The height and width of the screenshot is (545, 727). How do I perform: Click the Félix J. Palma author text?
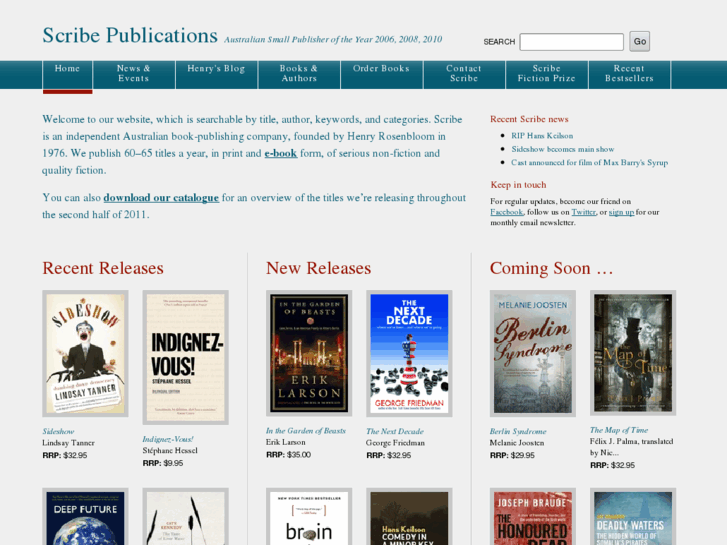[x=631, y=447]
